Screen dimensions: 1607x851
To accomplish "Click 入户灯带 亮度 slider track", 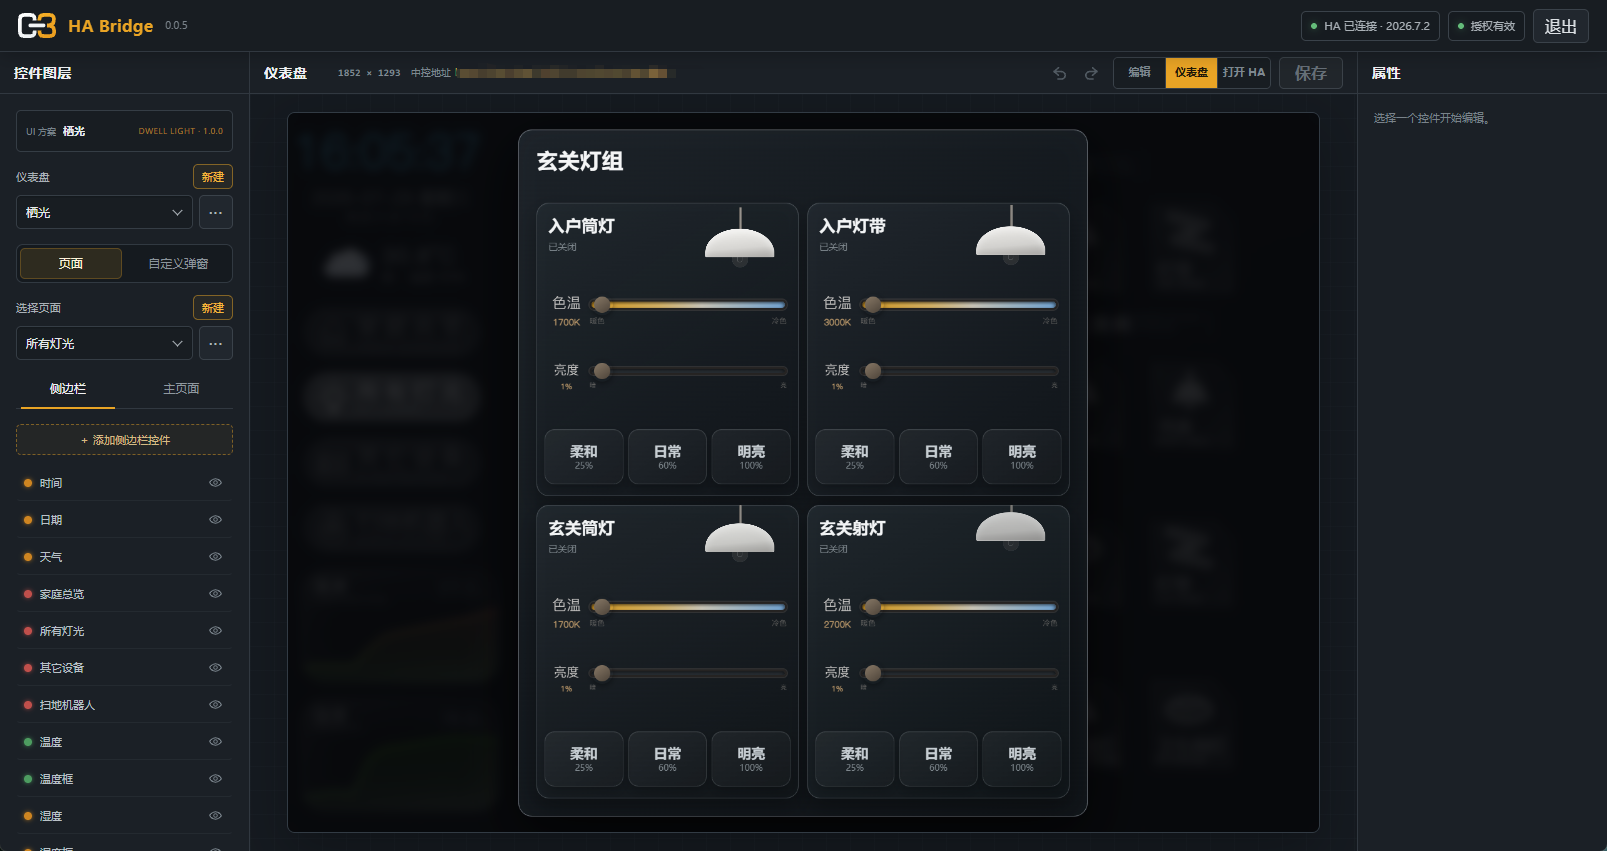I will [961, 371].
